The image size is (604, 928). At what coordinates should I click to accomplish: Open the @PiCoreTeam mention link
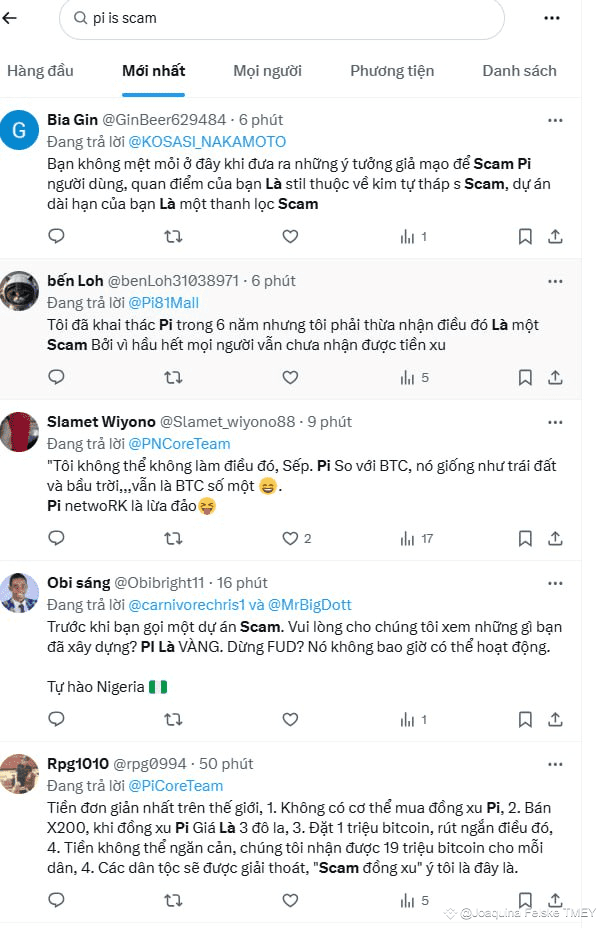tap(176, 786)
